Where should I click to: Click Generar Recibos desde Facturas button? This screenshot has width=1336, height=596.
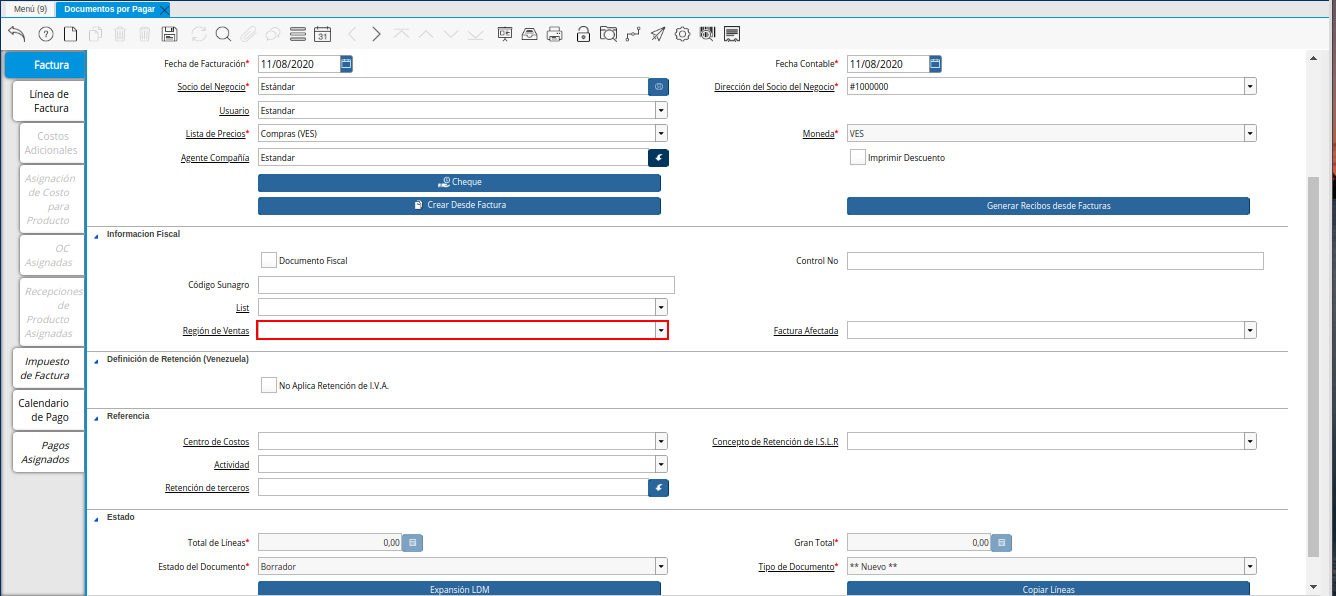pos(1048,206)
